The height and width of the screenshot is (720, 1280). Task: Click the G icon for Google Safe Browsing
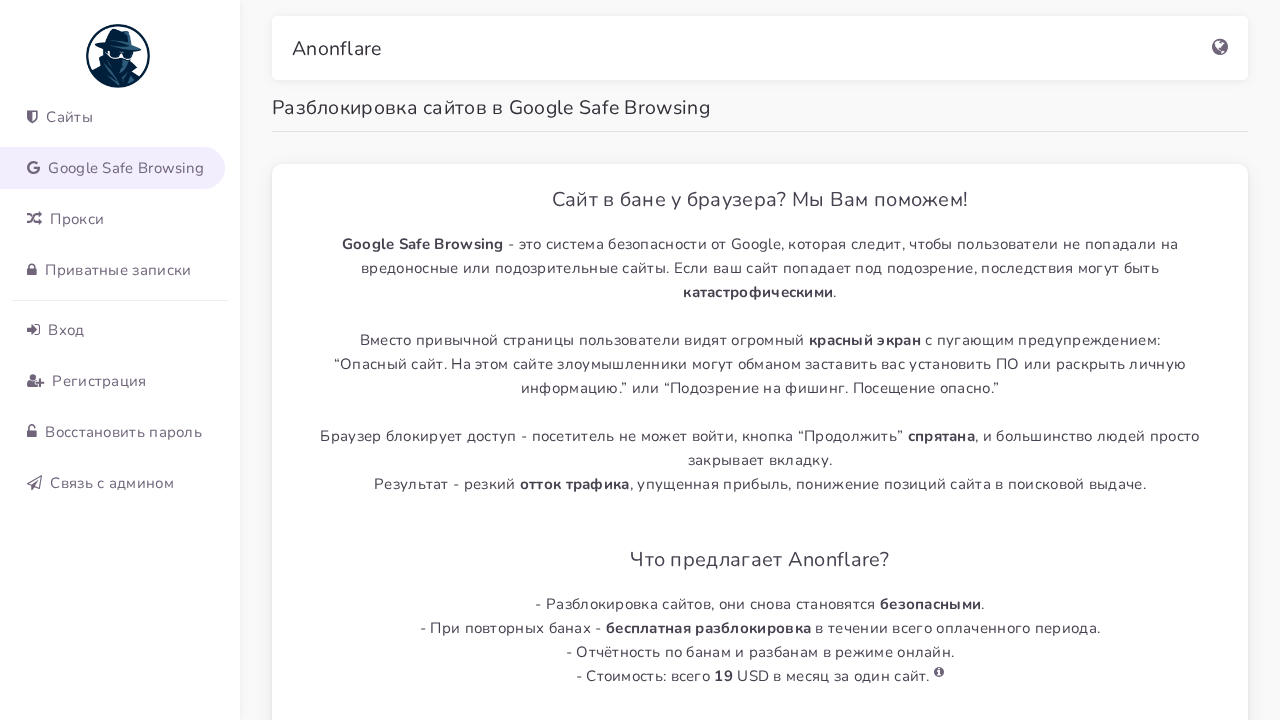(x=33, y=168)
